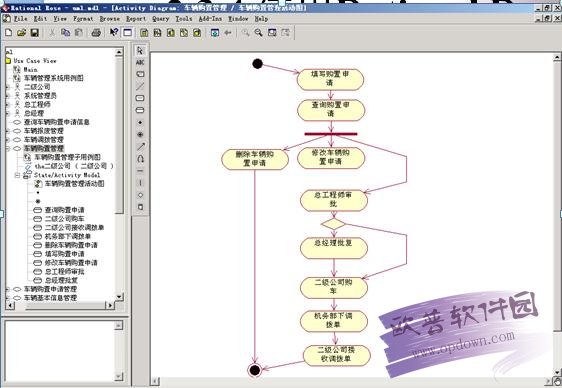Expand the 二级公司 actor node
562x388 pixels.
(8, 87)
